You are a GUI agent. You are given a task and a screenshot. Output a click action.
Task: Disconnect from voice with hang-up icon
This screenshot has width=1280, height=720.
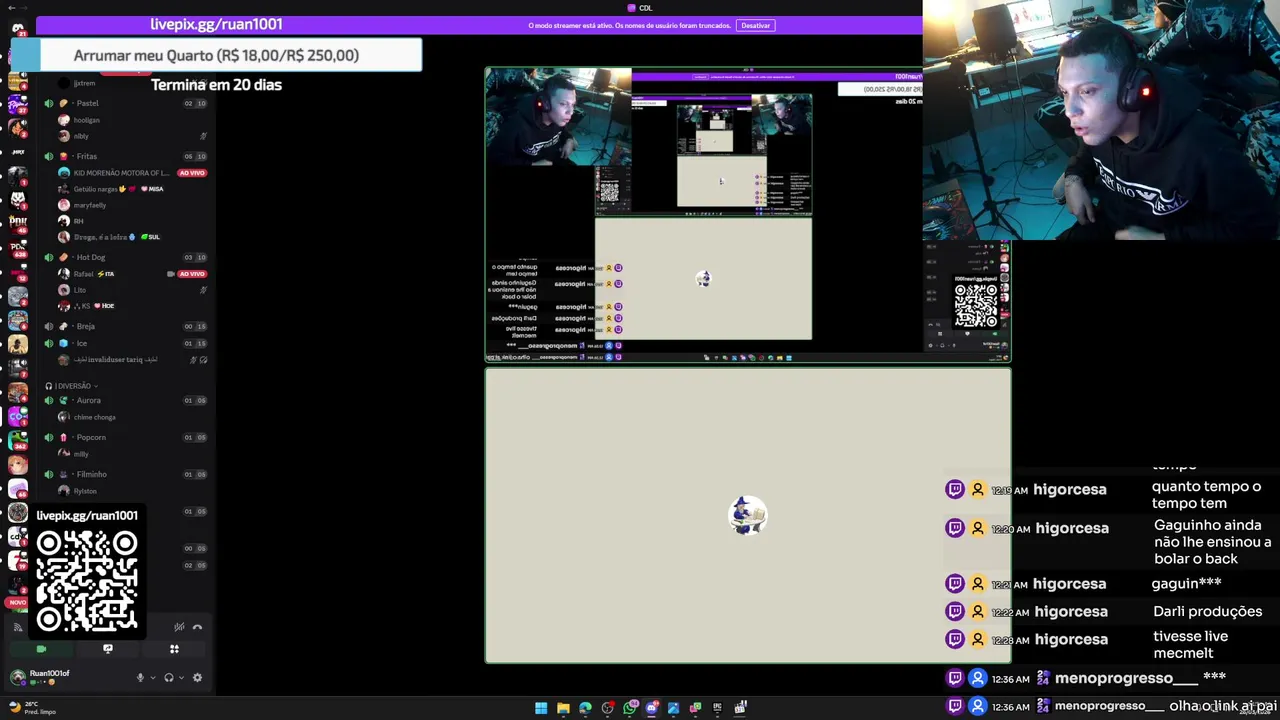[197, 627]
